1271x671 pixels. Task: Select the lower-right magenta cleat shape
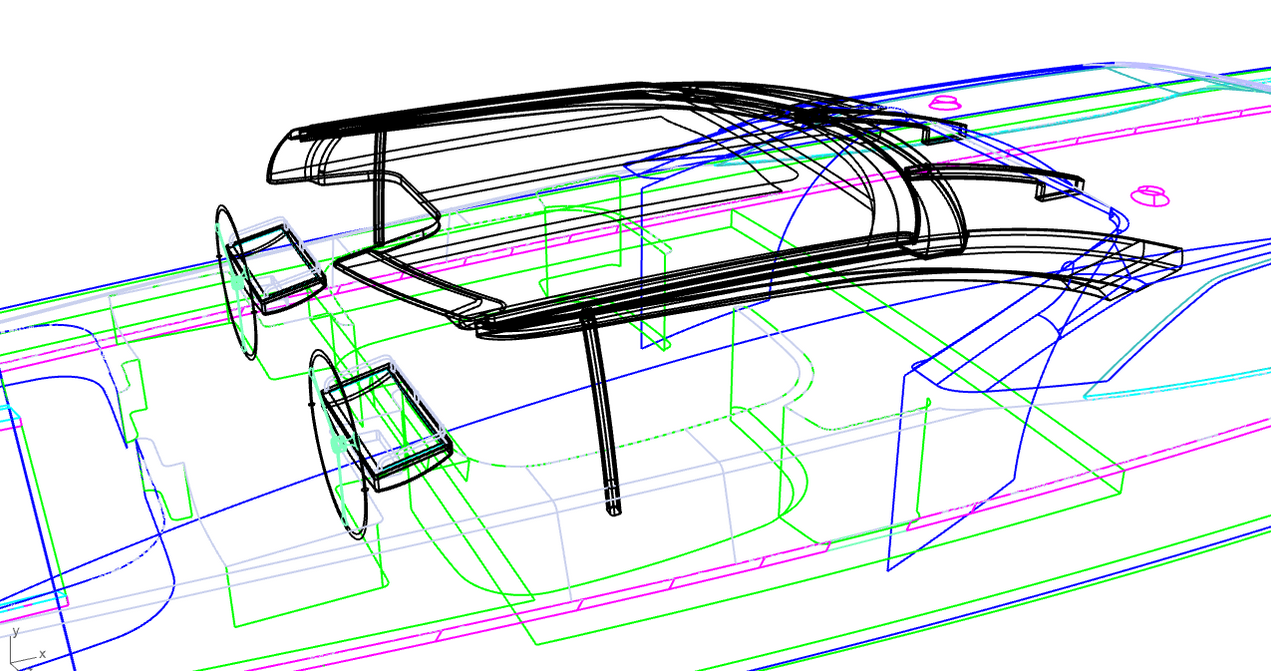[x=1149, y=194]
